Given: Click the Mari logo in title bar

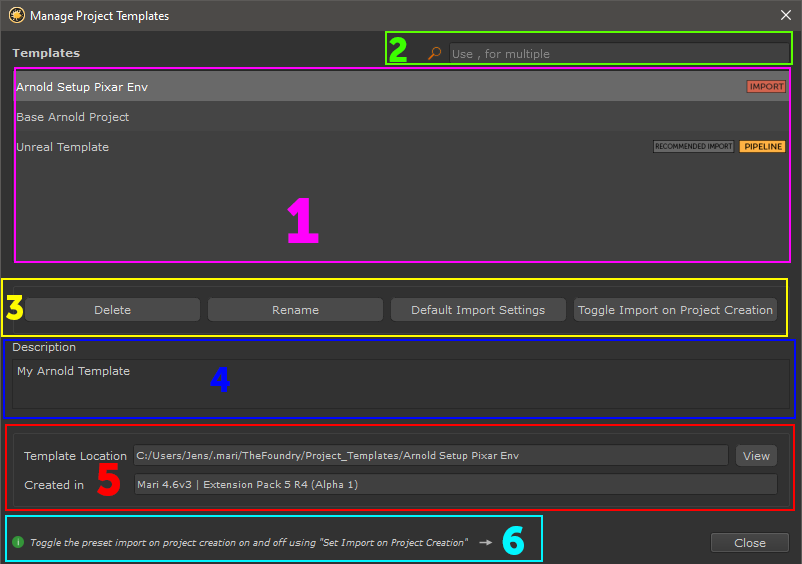Looking at the screenshot, I should [17, 16].
